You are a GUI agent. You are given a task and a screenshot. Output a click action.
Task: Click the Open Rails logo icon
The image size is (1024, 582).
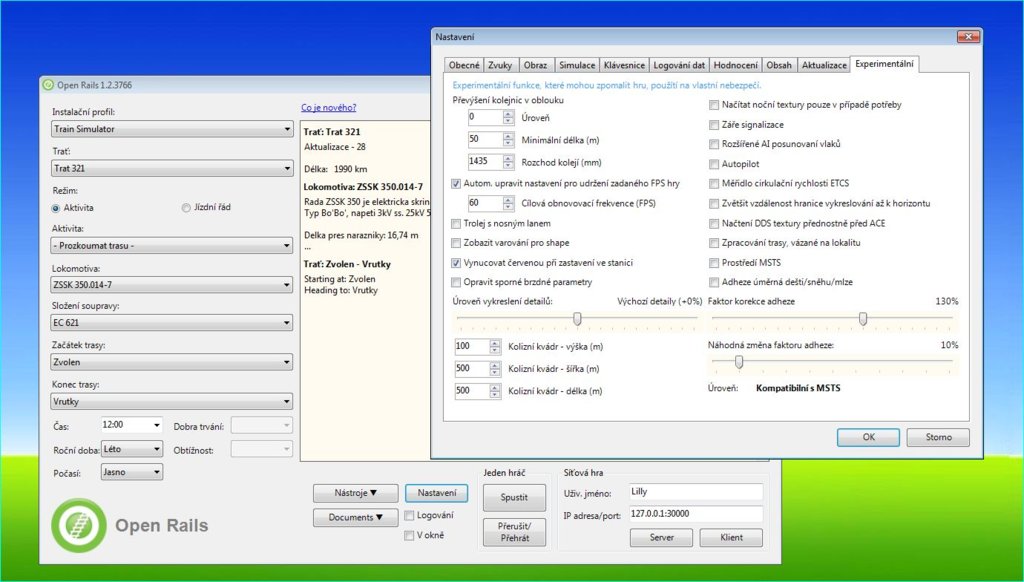(79, 525)
